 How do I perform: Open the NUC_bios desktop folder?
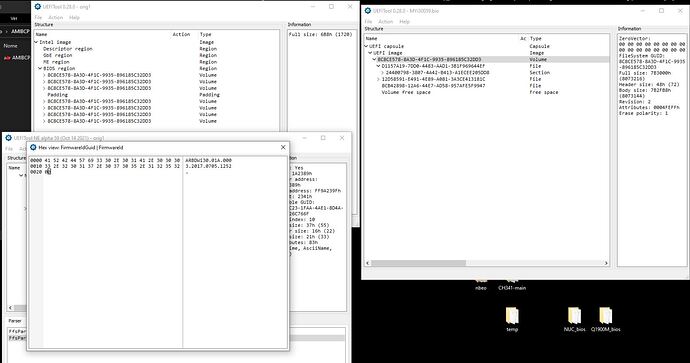tap(574, 319)
